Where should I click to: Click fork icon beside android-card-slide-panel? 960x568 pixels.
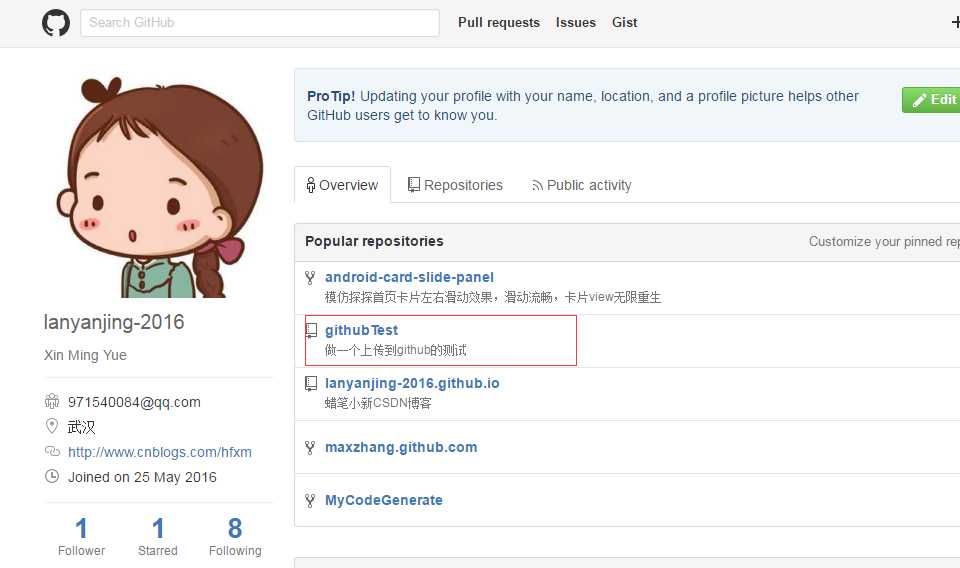(310, 278)
